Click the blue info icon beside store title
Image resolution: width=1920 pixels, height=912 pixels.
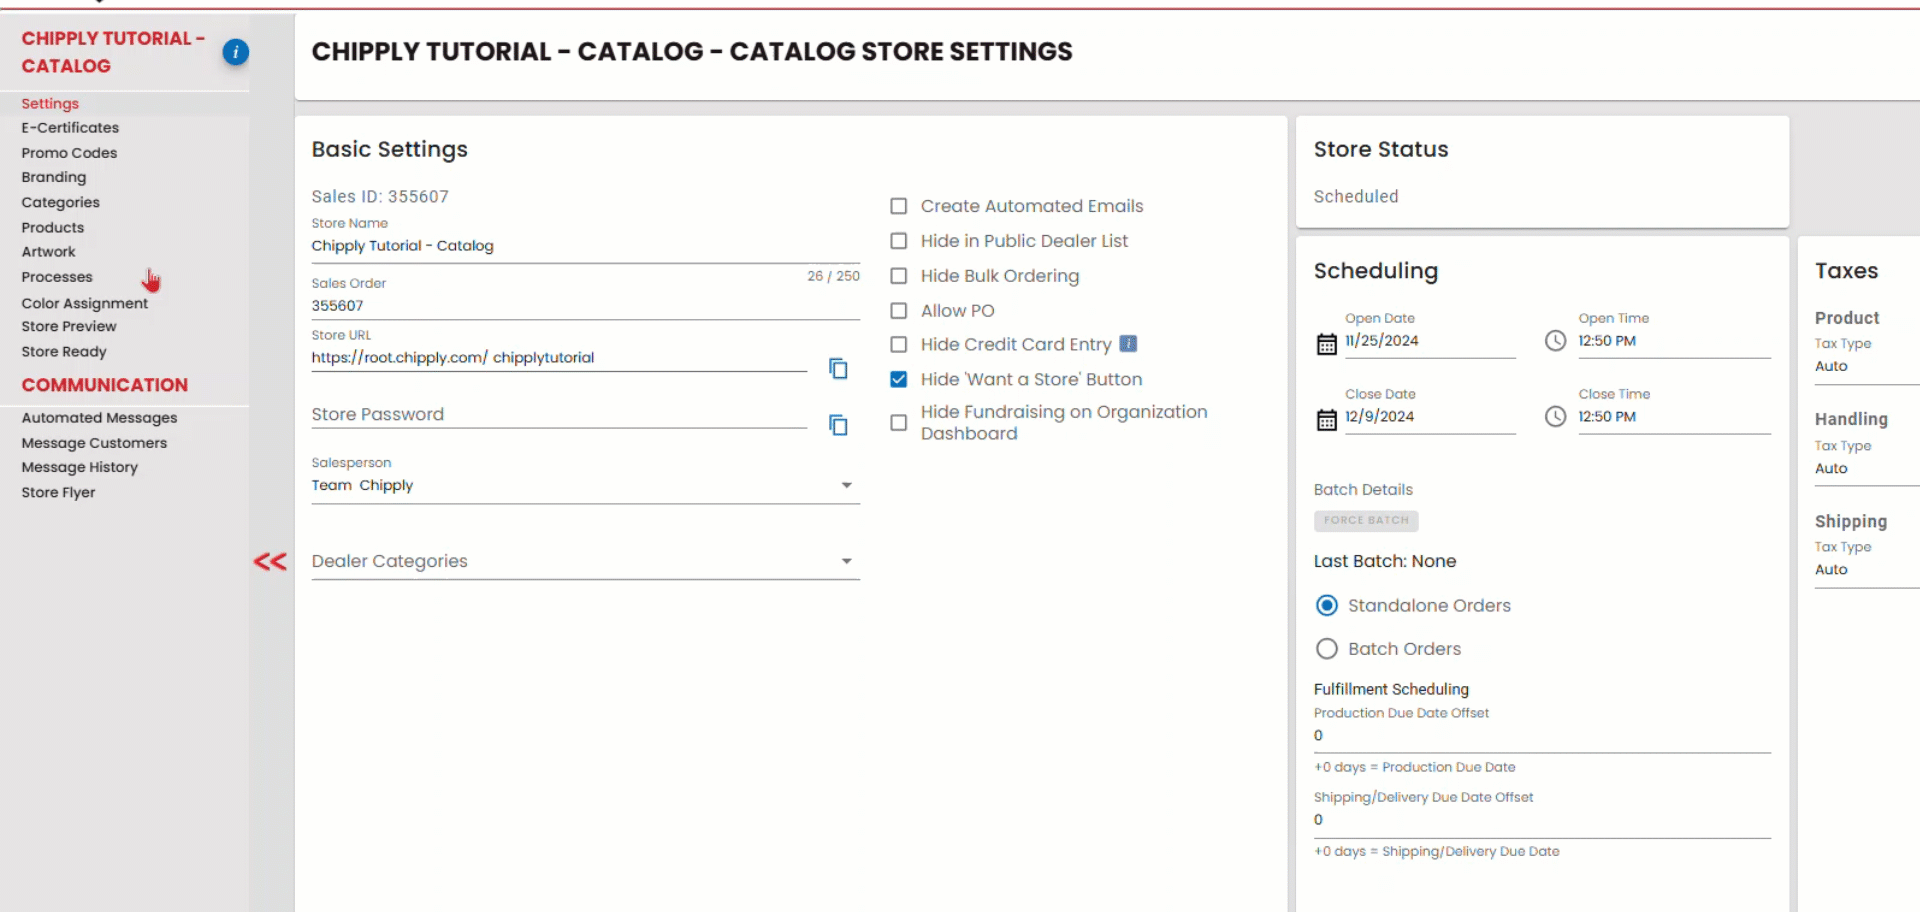(235, 52)
